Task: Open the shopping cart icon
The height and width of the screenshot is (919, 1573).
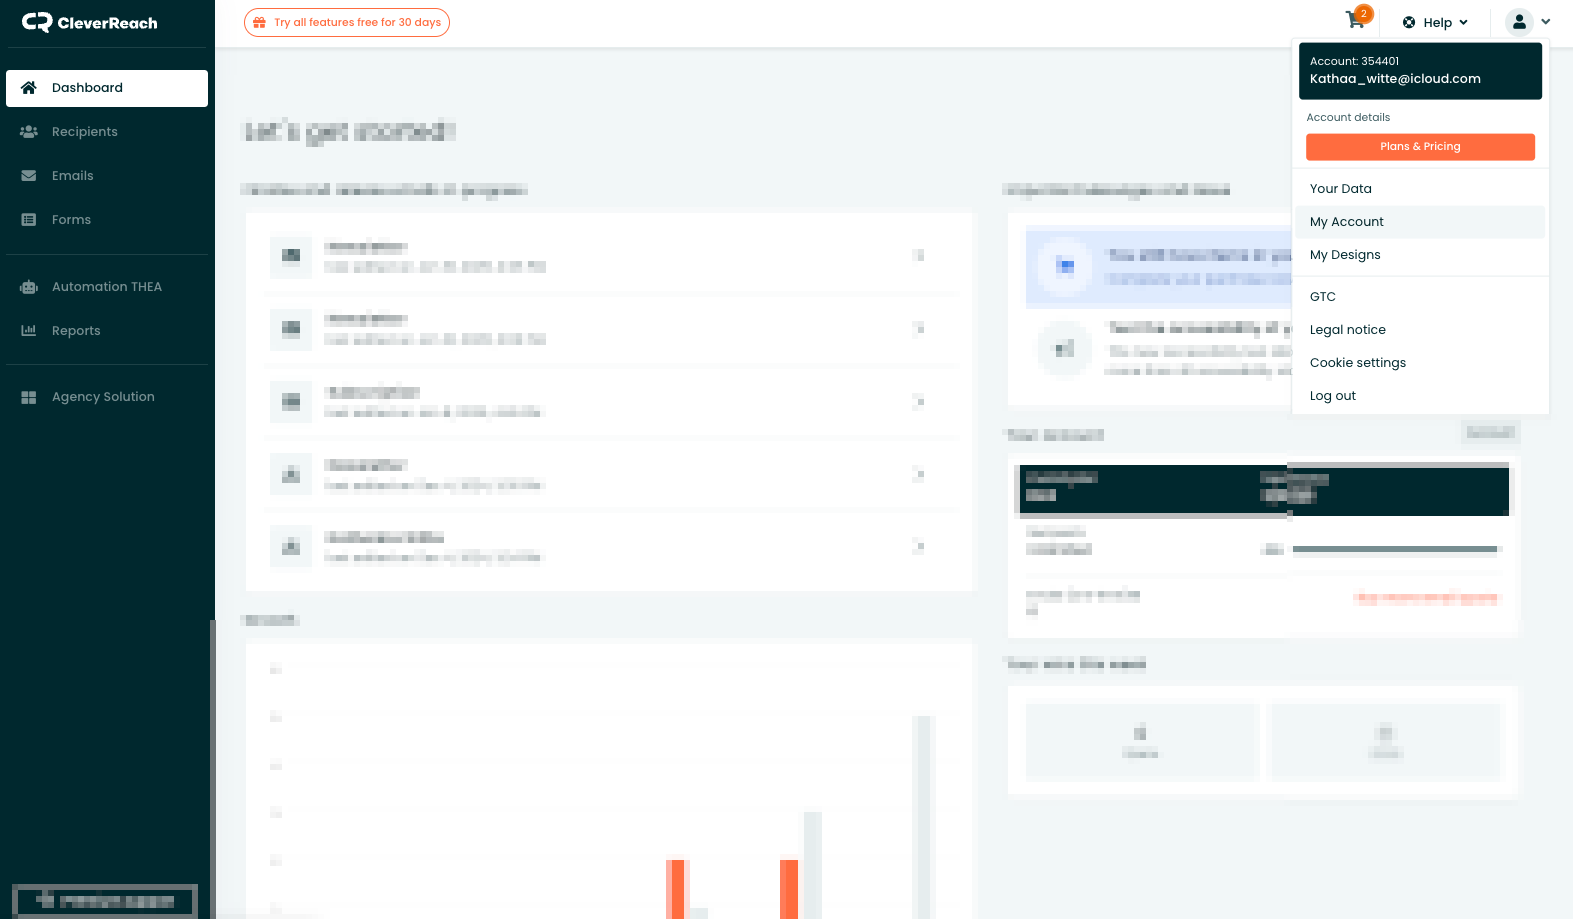Action: tap(1356, 20)
